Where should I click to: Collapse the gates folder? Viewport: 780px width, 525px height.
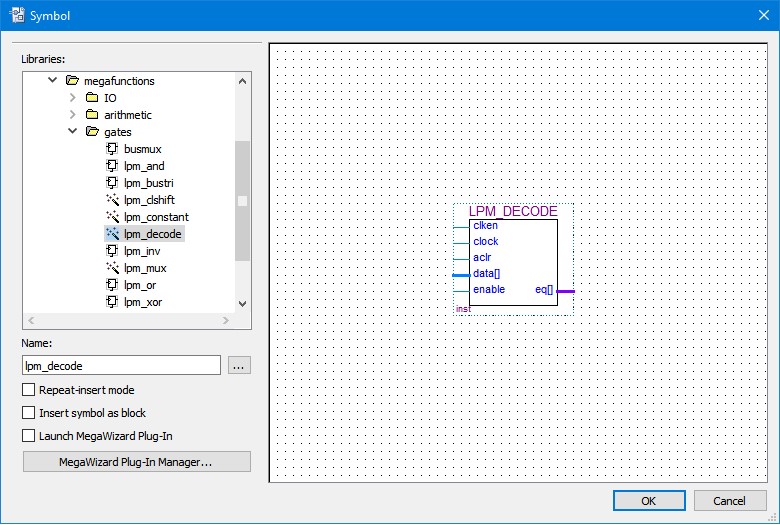pos(72,132)
